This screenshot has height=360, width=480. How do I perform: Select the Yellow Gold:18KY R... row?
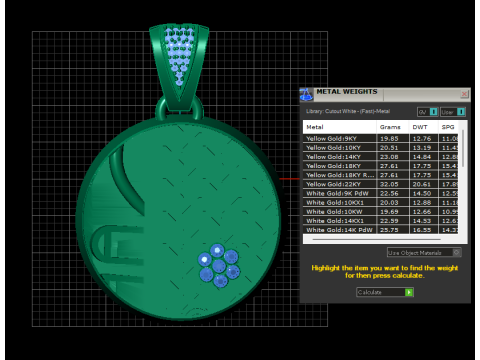[380, 175]
